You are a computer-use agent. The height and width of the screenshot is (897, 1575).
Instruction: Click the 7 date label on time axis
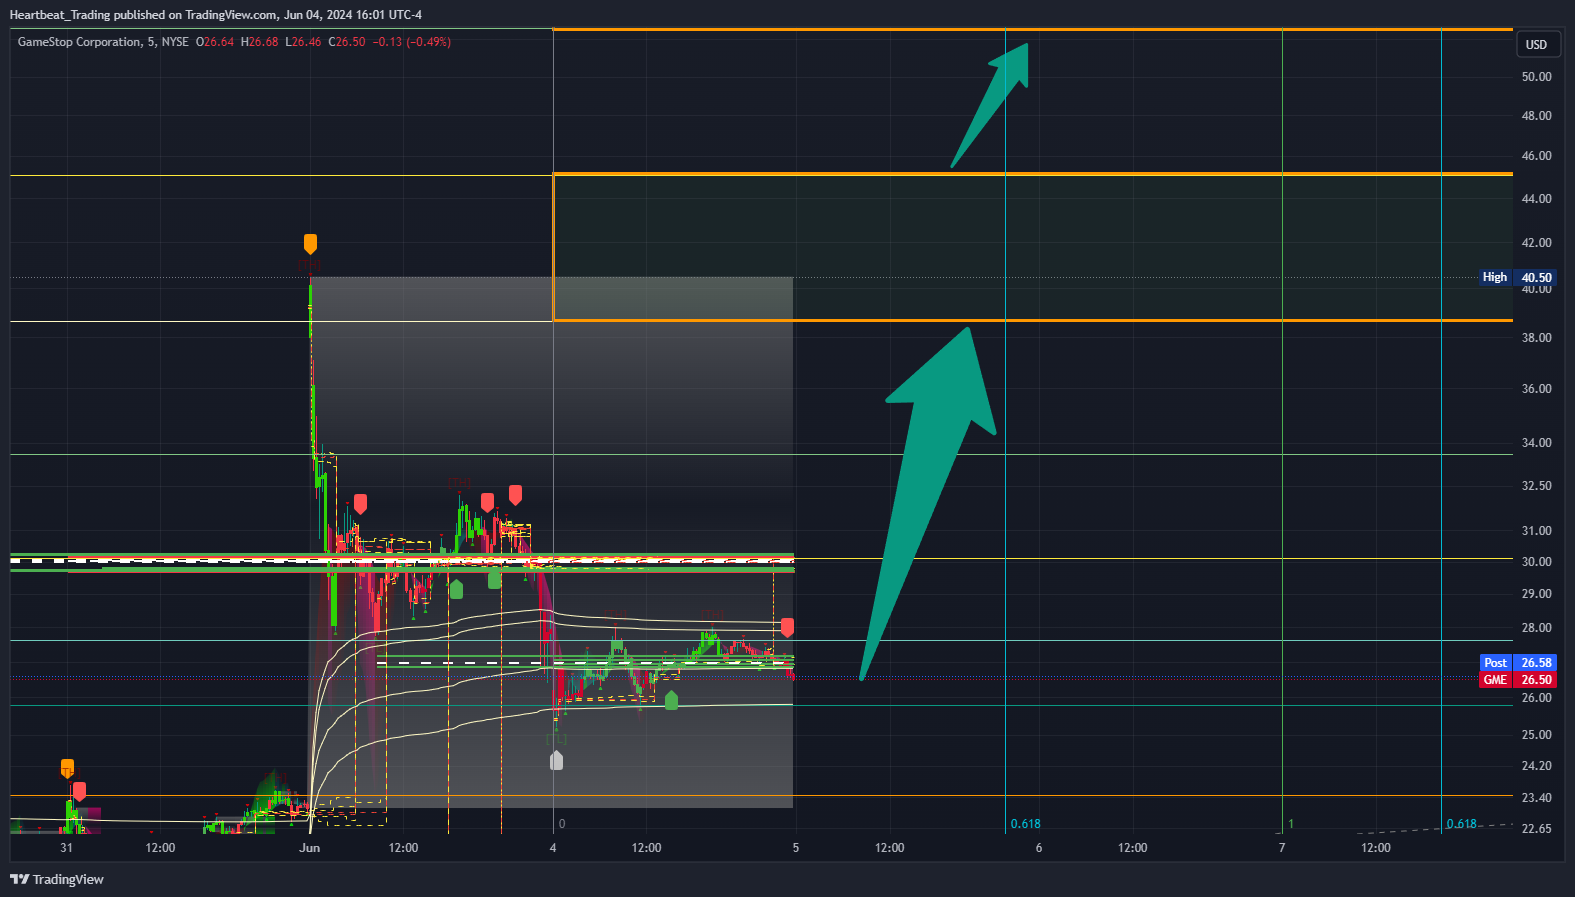click(x=1282, y=847)
